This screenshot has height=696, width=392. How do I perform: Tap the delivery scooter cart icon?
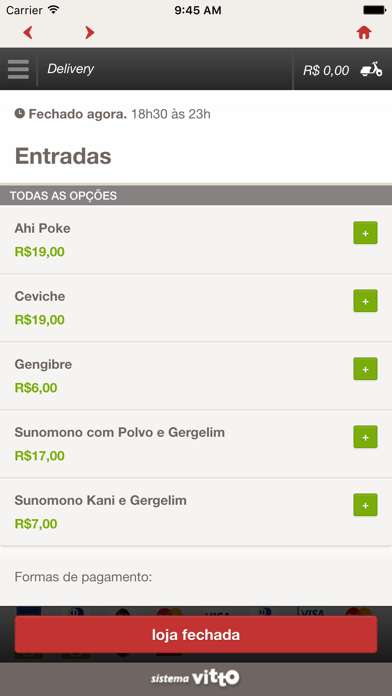point(371,69)
